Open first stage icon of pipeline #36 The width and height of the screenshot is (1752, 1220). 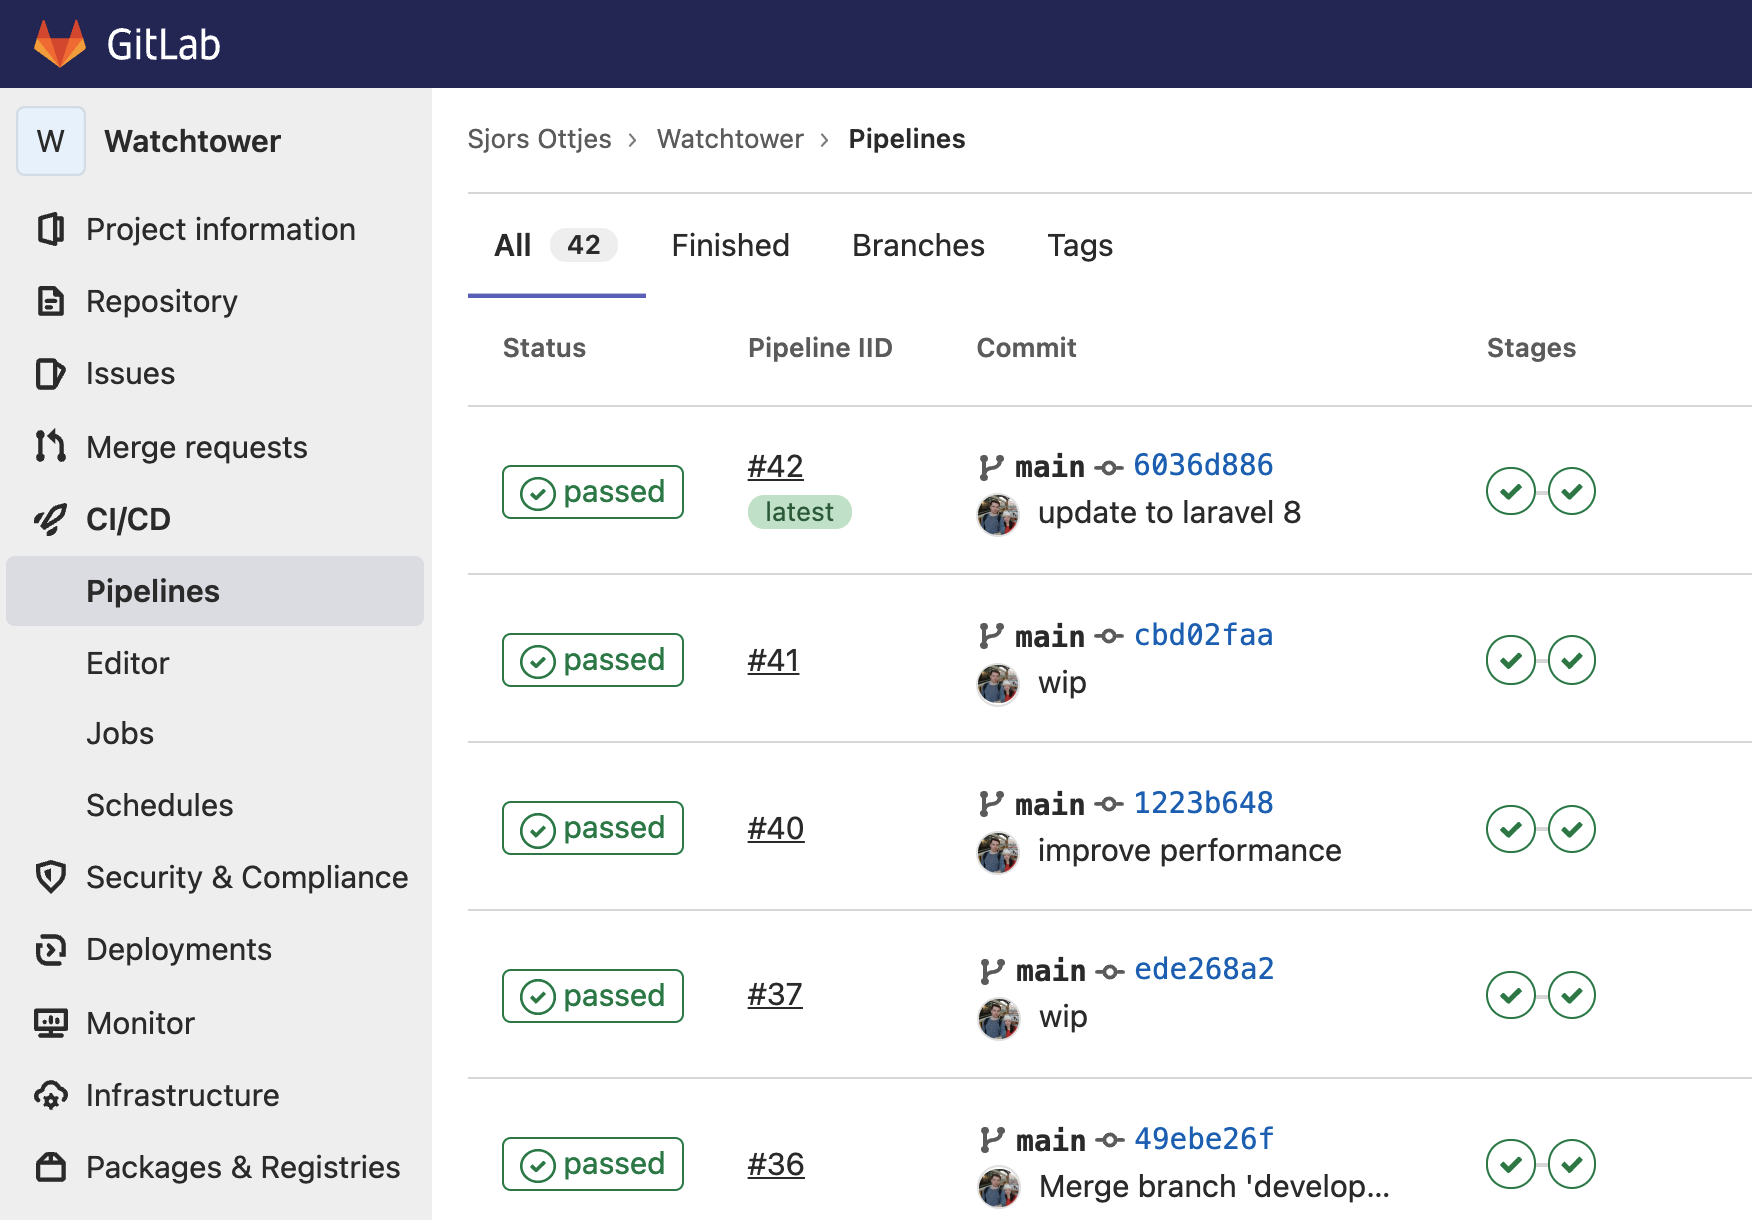1511,1164
